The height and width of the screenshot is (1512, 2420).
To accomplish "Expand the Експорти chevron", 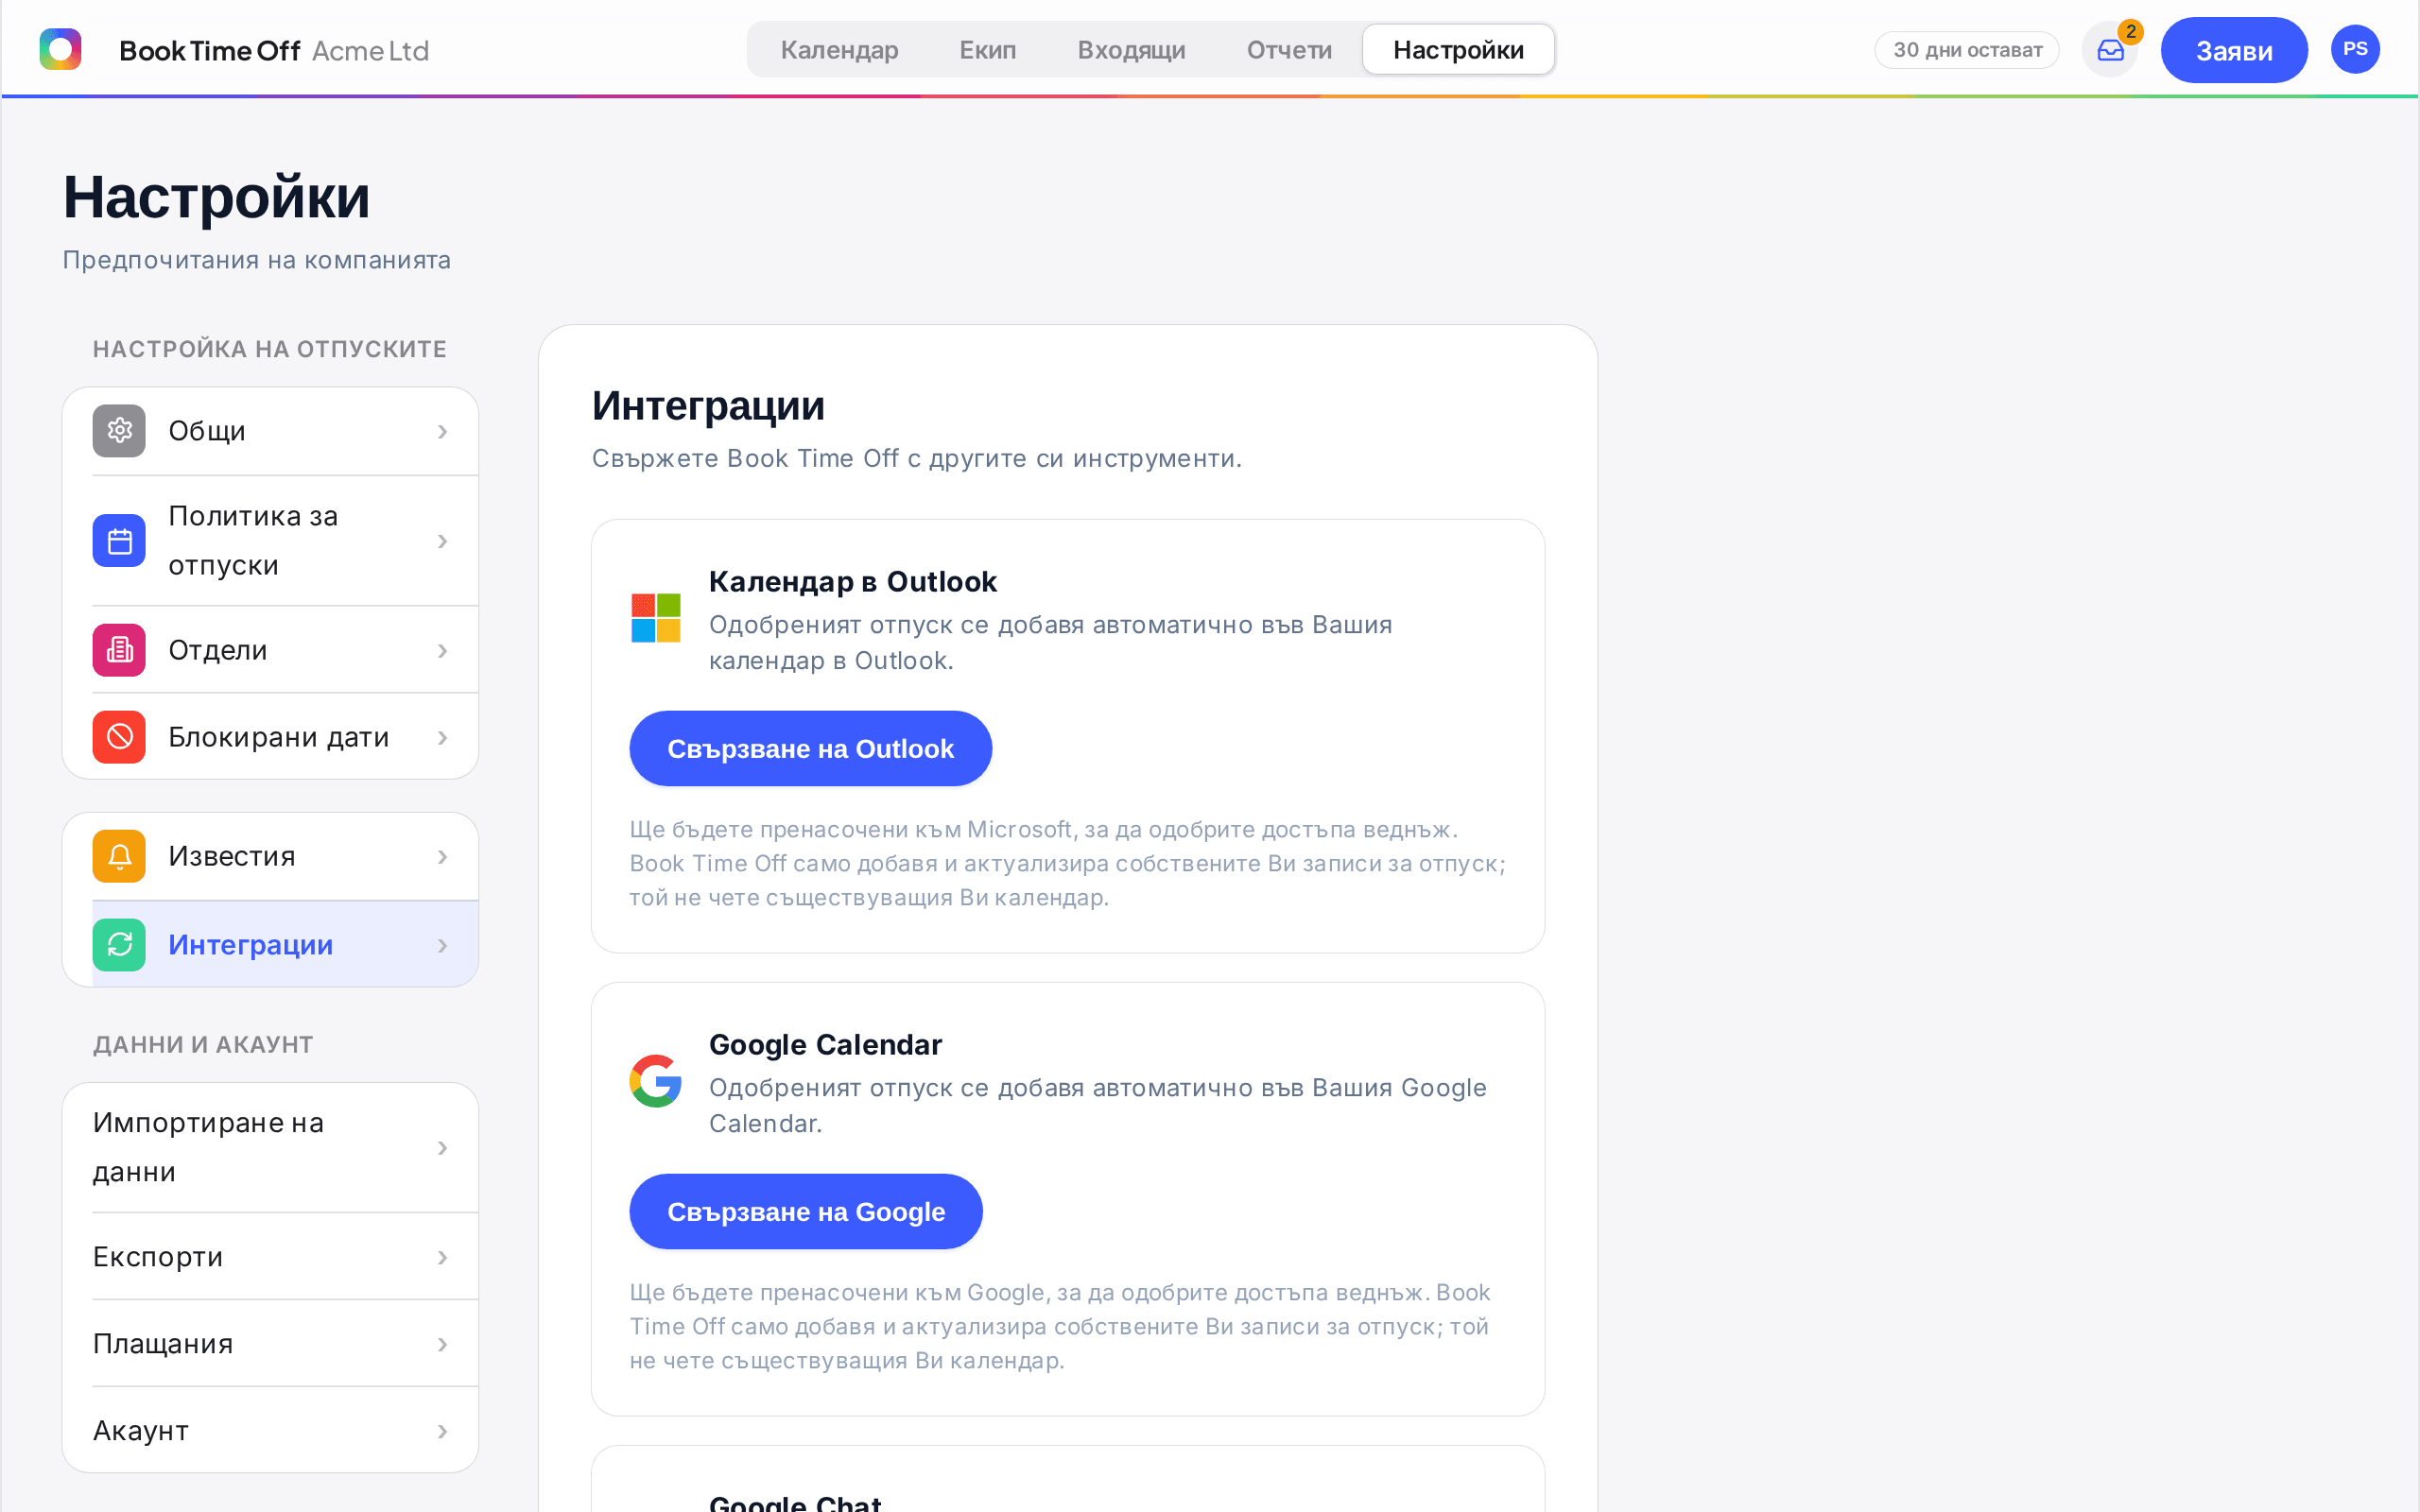I will coord(442,1257).
